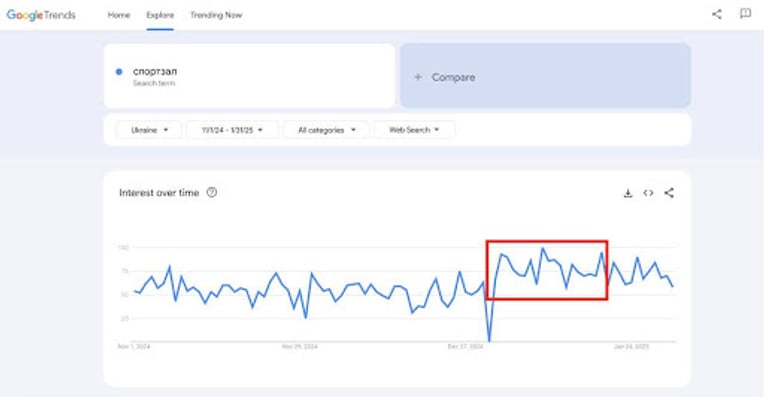Open the embed code icon on chart
The height and width of the screenshot is (397, 764).
(x=648, y=193)
